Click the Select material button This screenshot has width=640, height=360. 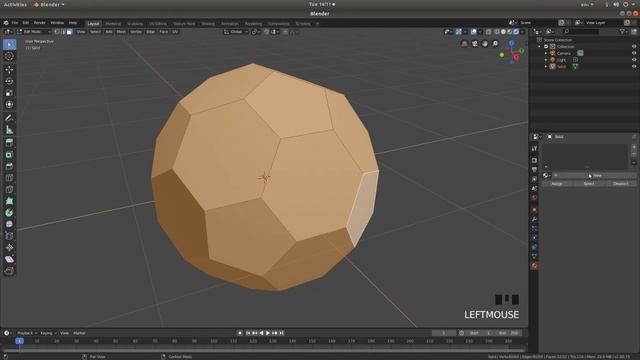[x=589, y=184]
